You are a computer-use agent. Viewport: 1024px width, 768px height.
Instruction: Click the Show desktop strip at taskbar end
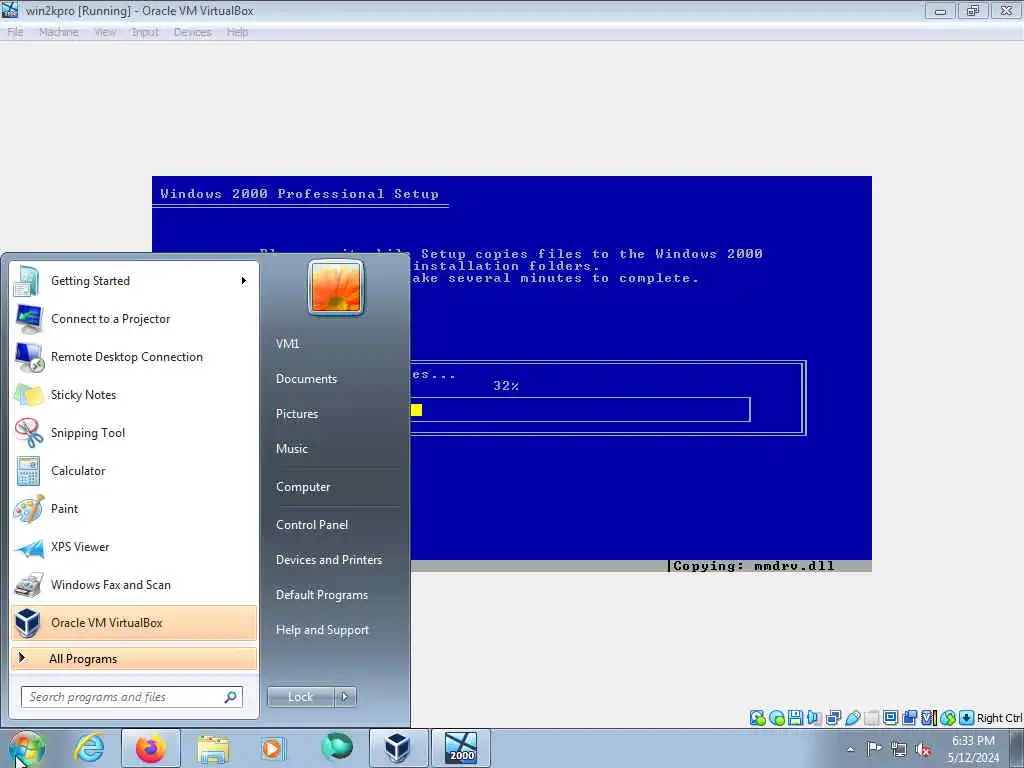click(x=1017, y=748)
